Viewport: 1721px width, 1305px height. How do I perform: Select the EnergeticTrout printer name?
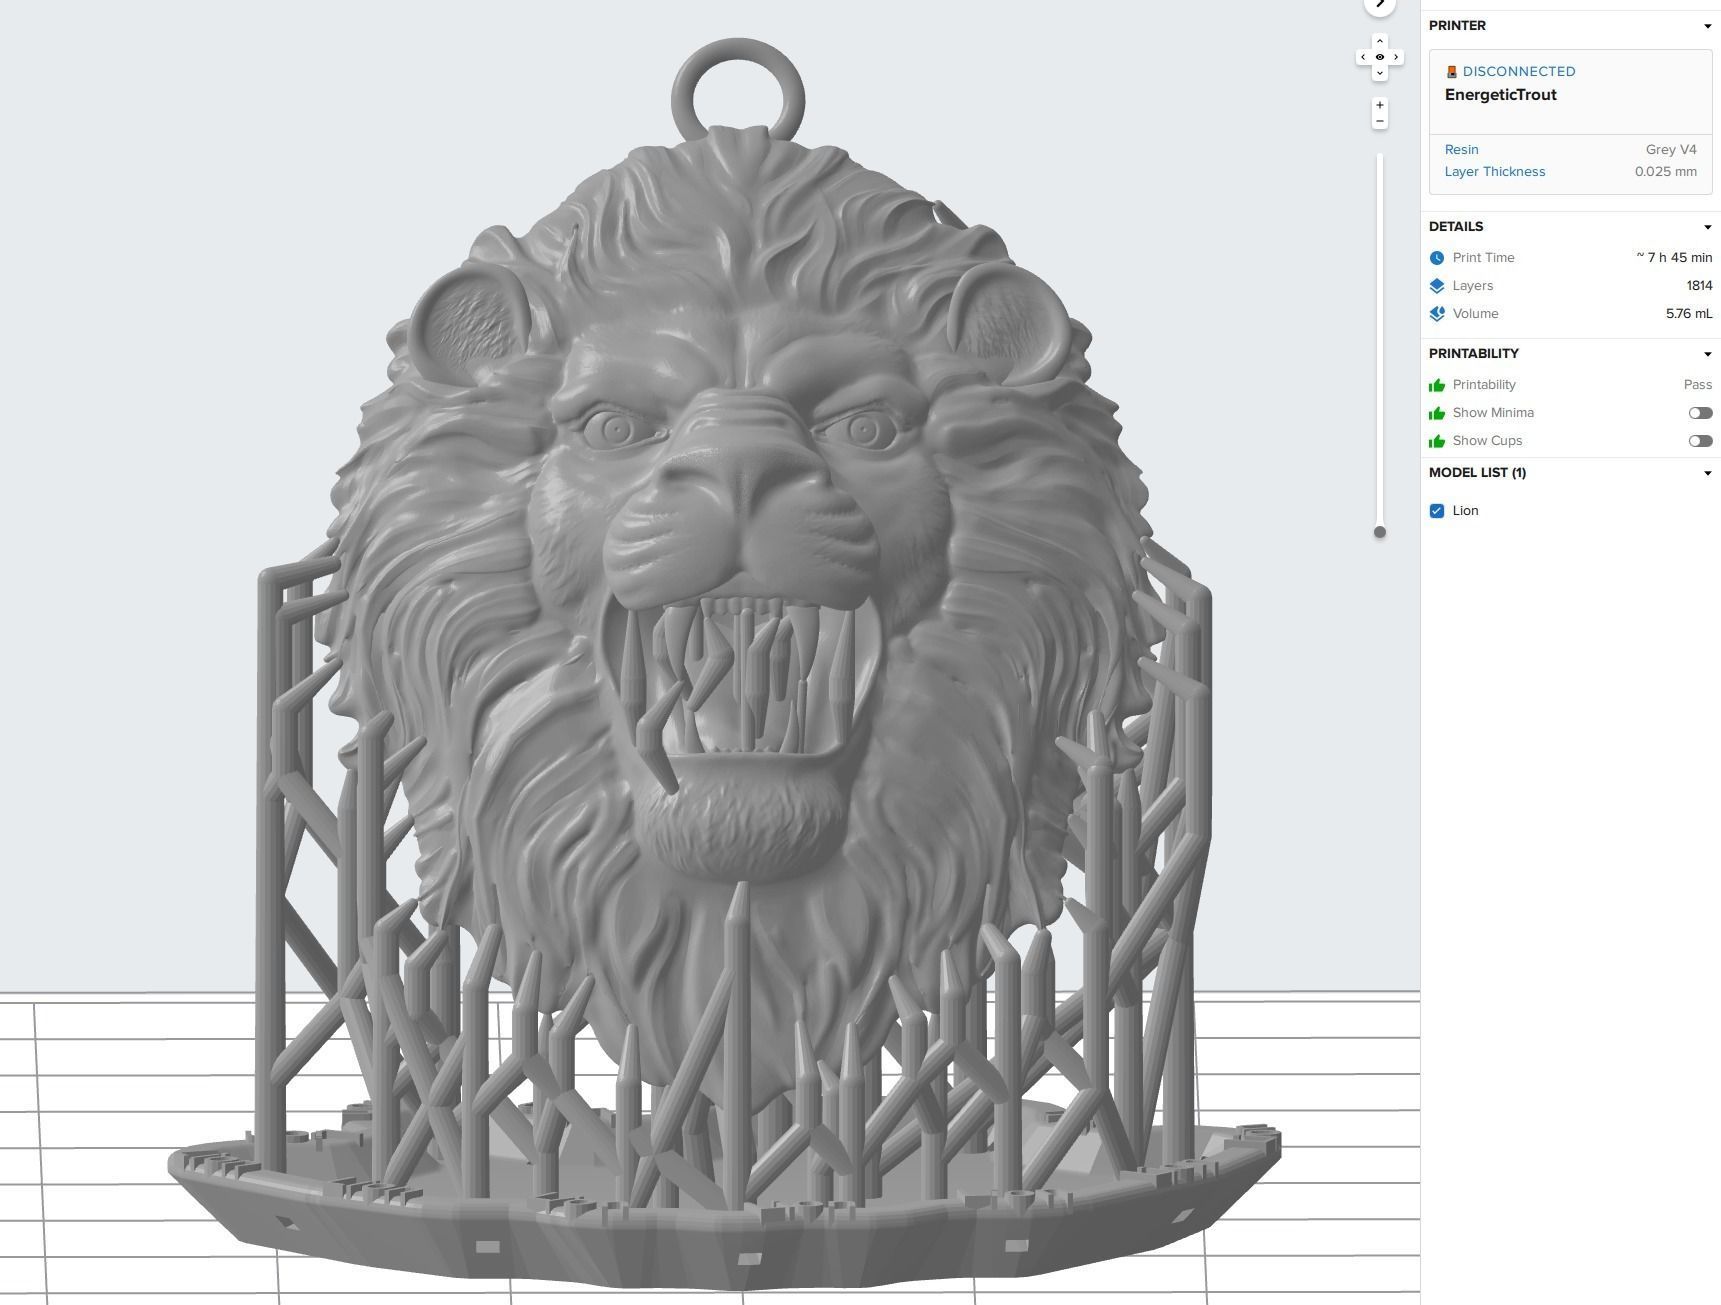coord(1500,95)
